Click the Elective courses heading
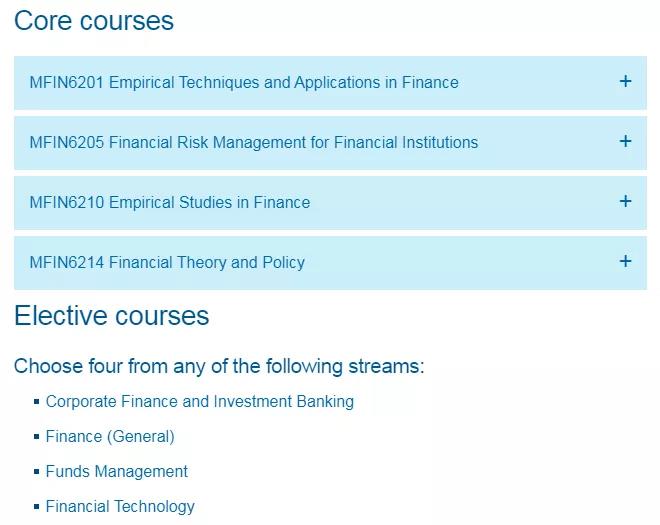The width and height of the screenshot is (660, 525). pyautogui.click(x=112, y=316)
